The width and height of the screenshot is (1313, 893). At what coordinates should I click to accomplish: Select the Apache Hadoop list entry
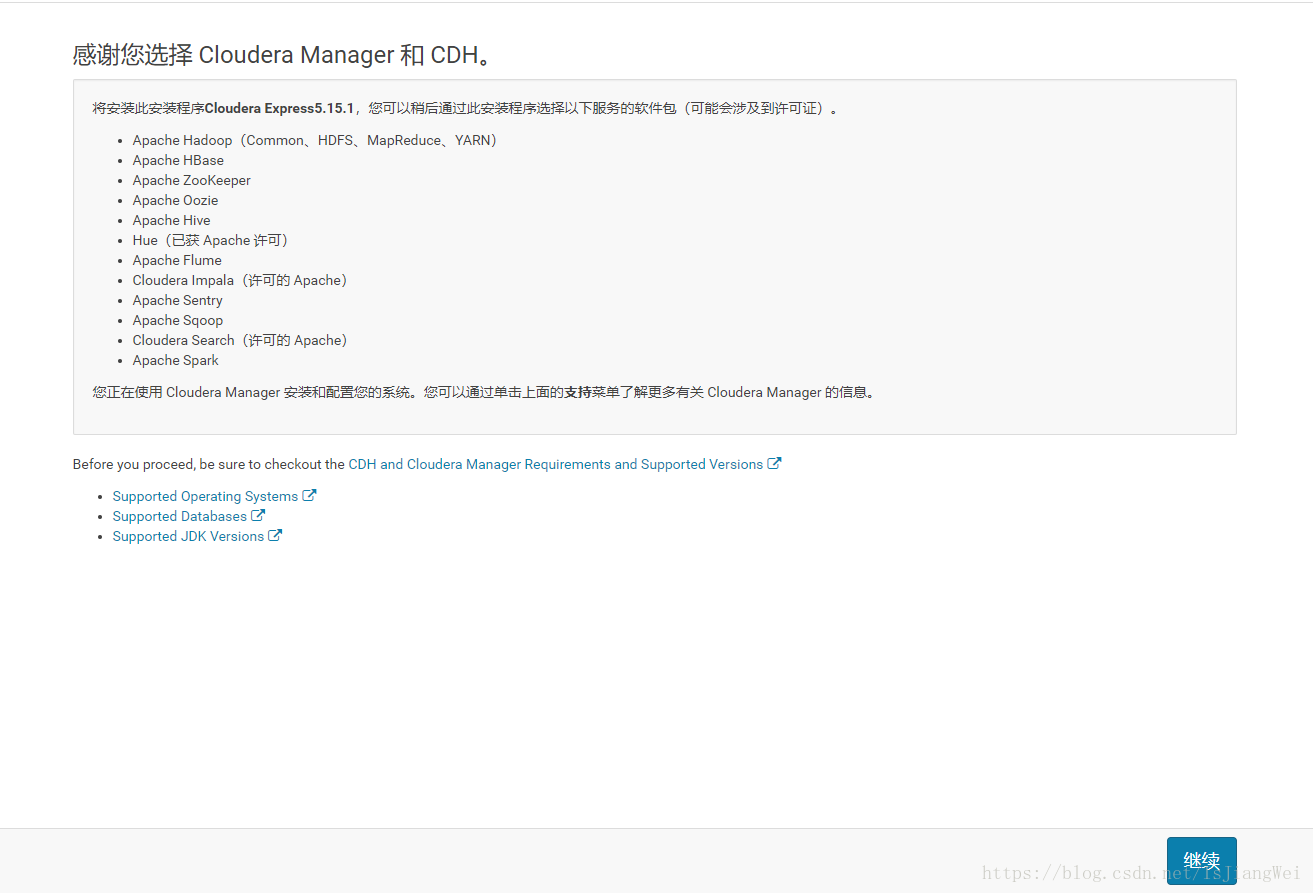[315, 140]
